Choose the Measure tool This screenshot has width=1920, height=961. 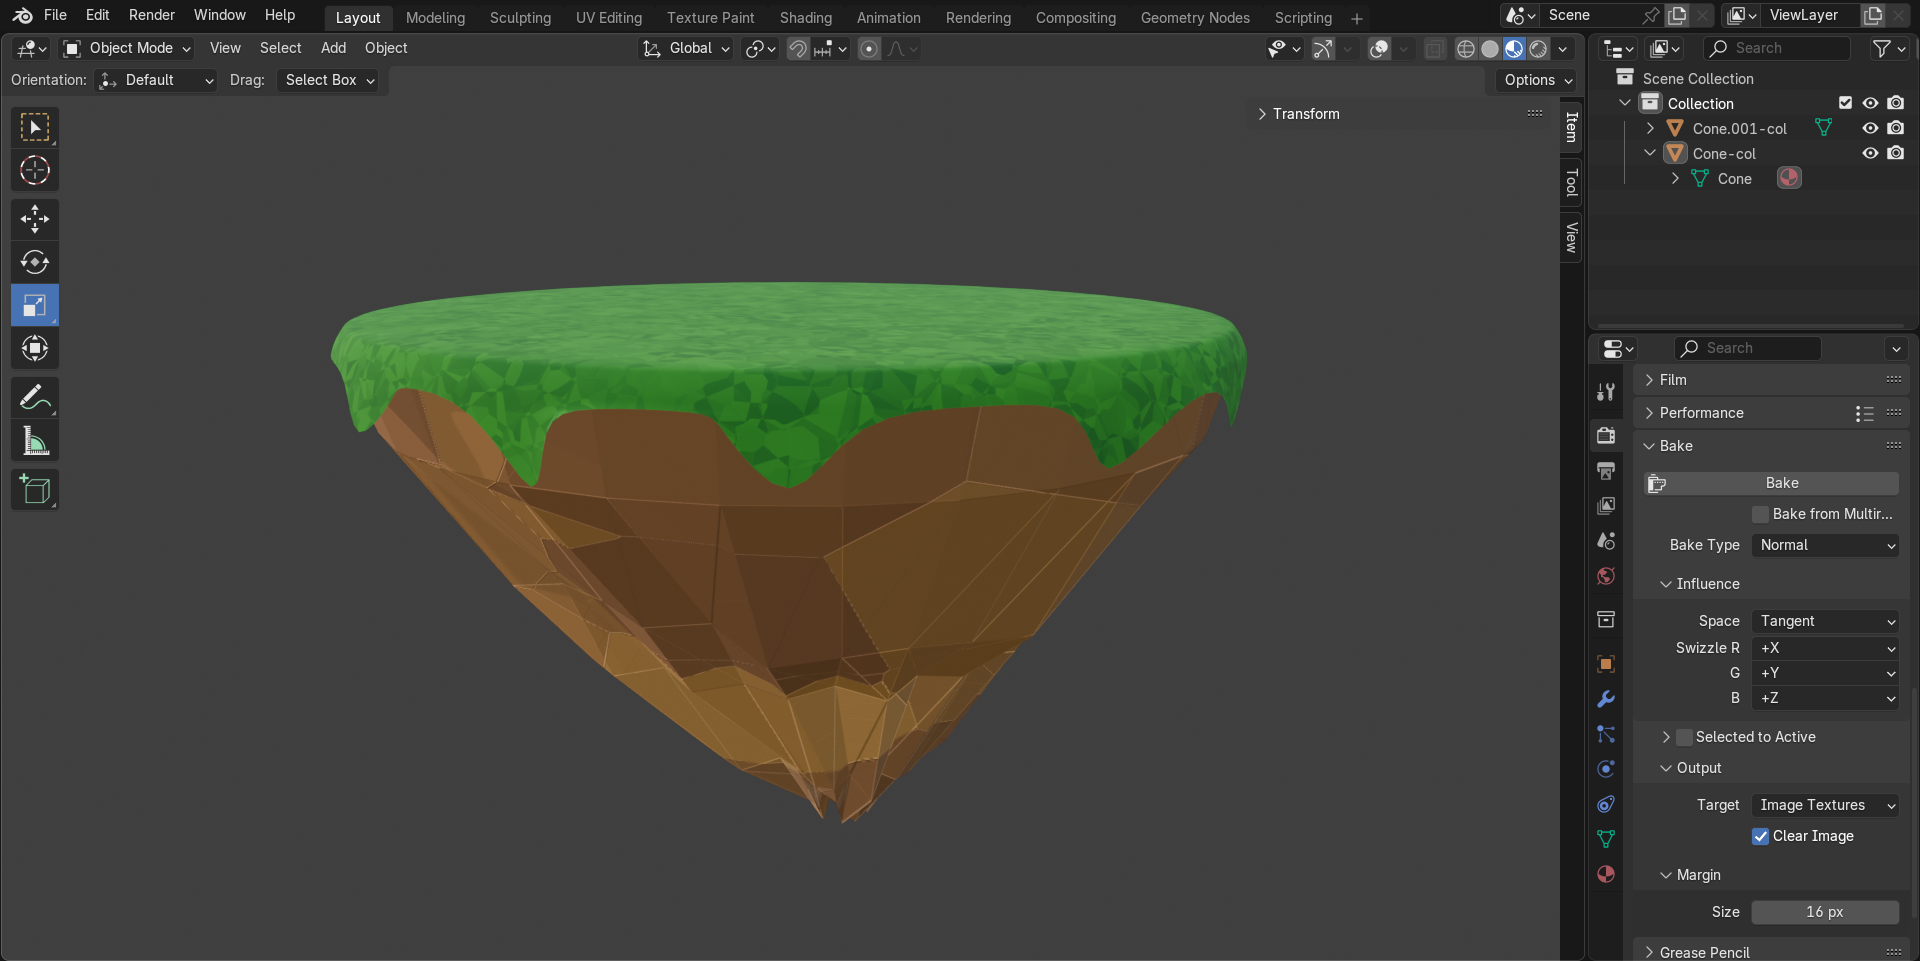[35, 441]
